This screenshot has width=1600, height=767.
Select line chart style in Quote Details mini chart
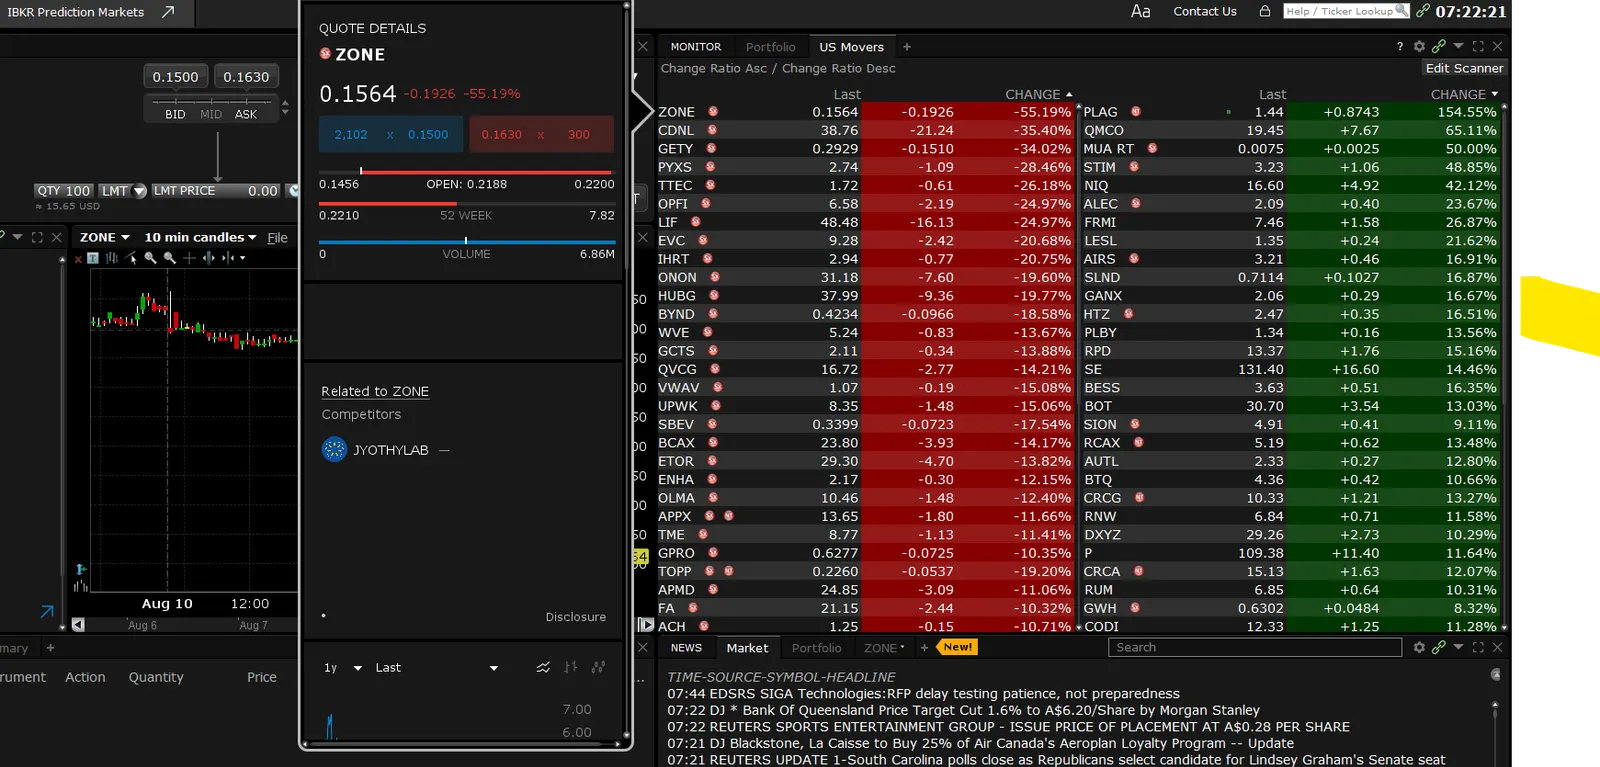coord(543,667)
